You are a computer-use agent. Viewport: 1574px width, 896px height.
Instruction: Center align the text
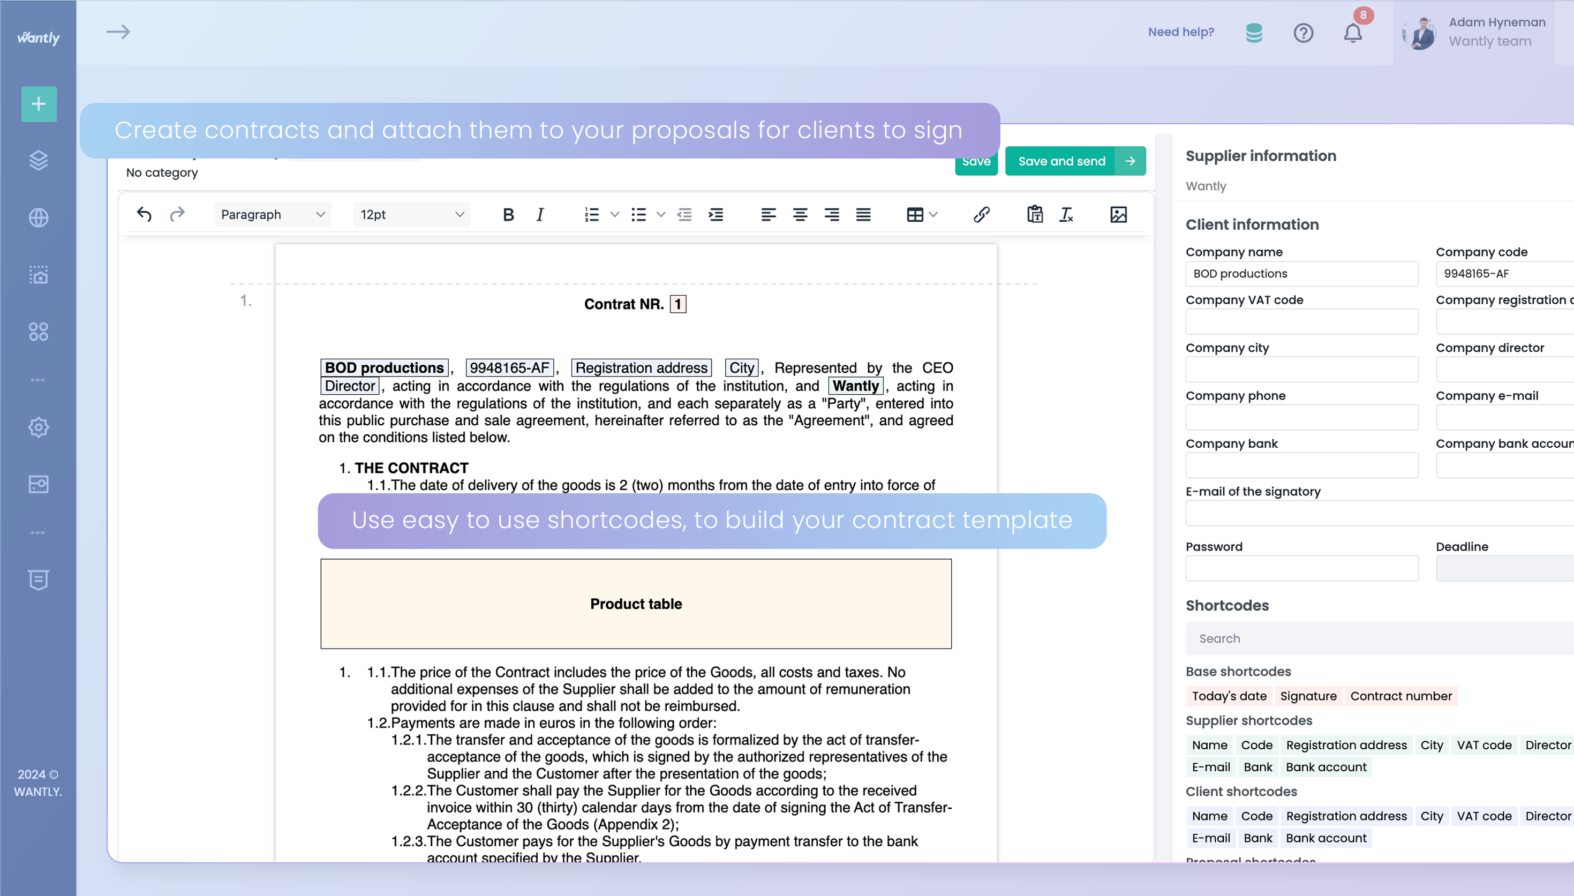pos(800,215)
